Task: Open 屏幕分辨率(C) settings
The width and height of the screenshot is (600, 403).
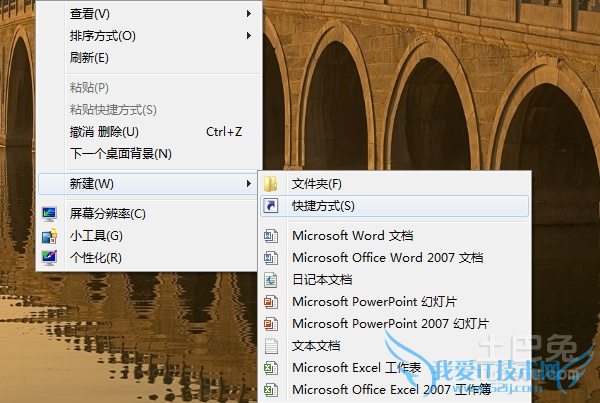Action: (x=149, y=214)
